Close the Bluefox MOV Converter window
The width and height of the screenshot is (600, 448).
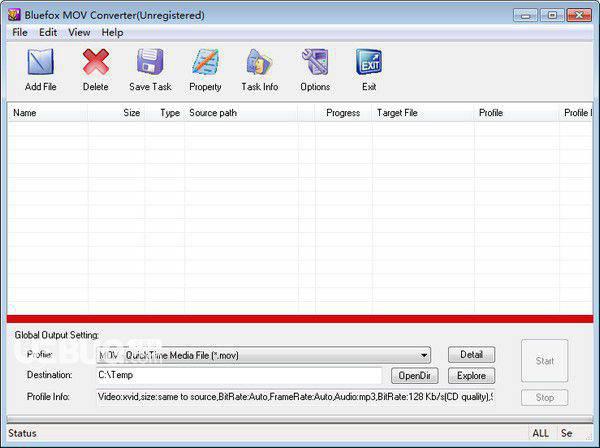click(x=579, y=16)
